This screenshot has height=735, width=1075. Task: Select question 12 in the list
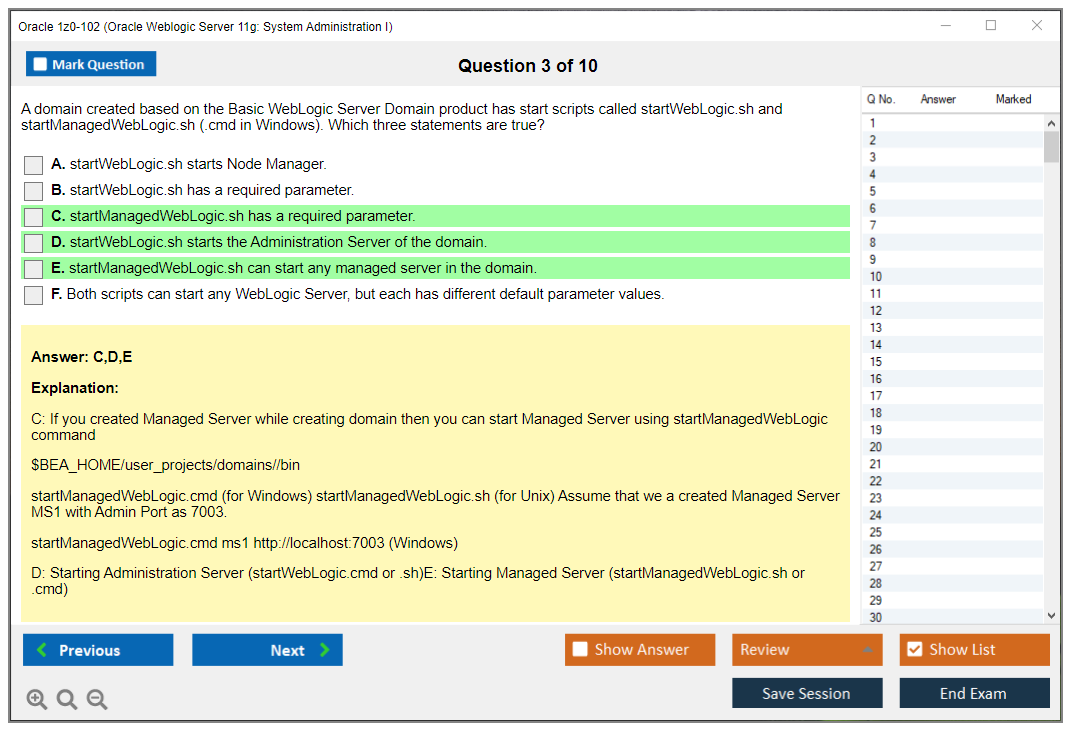(x=952, y=311)
